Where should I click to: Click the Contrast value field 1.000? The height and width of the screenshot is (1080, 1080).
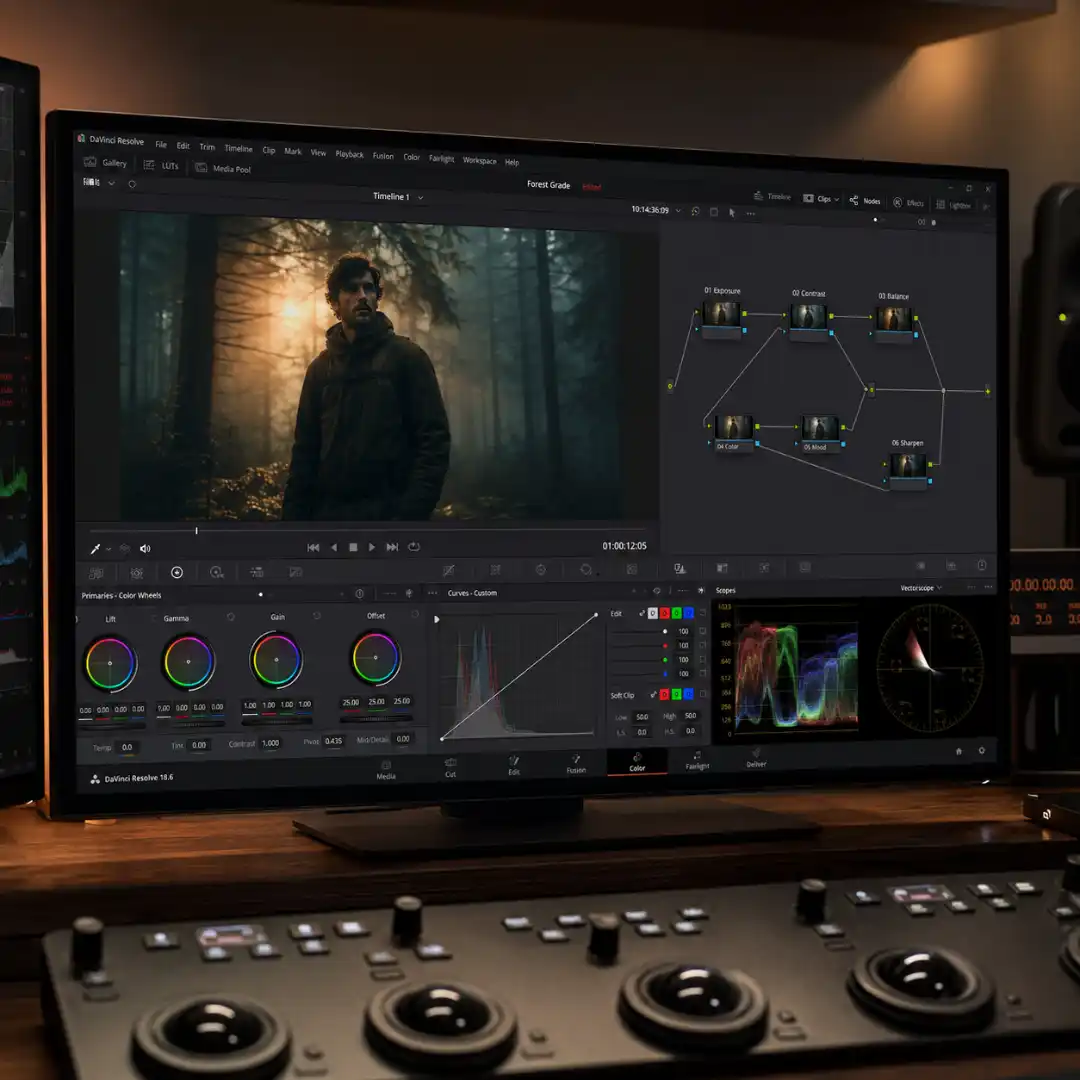coord(271,743)
